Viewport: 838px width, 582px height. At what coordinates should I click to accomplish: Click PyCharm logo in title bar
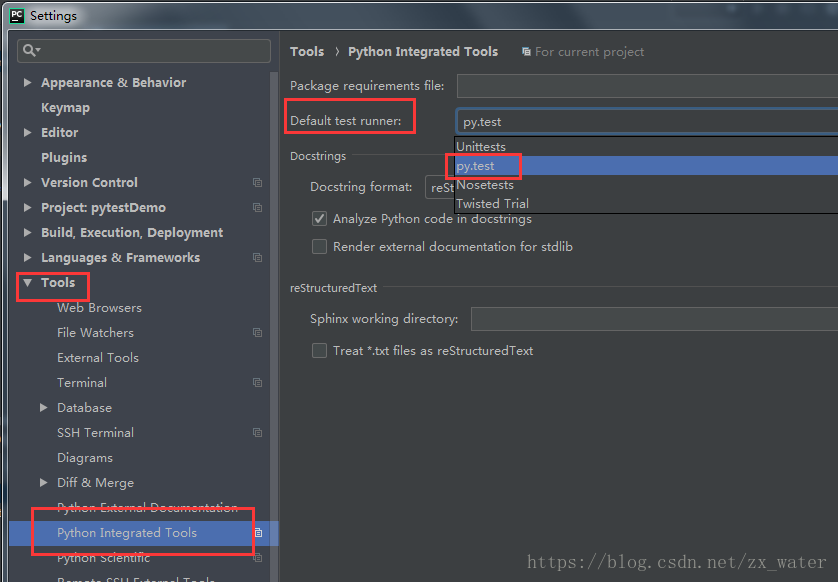point(17,15)
